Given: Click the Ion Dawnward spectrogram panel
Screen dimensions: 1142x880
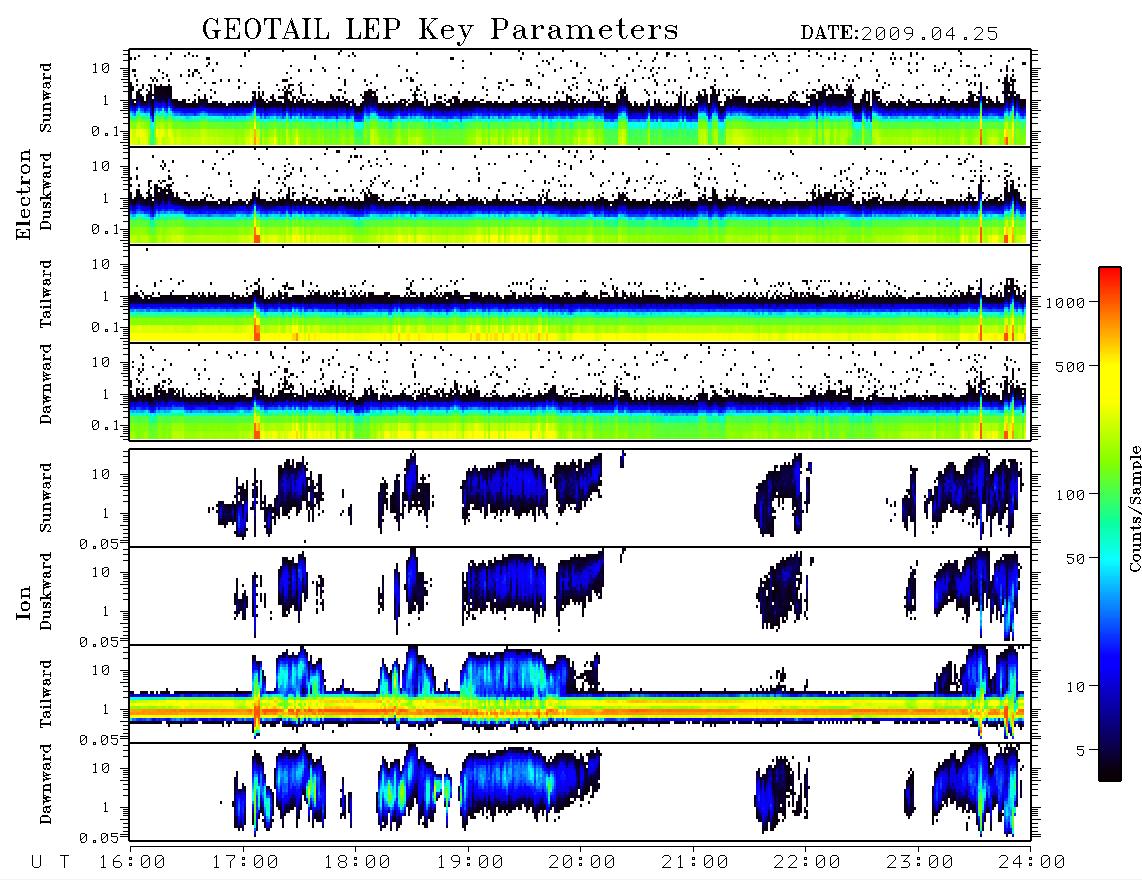Looking at the screenshot, I should click(x=580, y=792).
